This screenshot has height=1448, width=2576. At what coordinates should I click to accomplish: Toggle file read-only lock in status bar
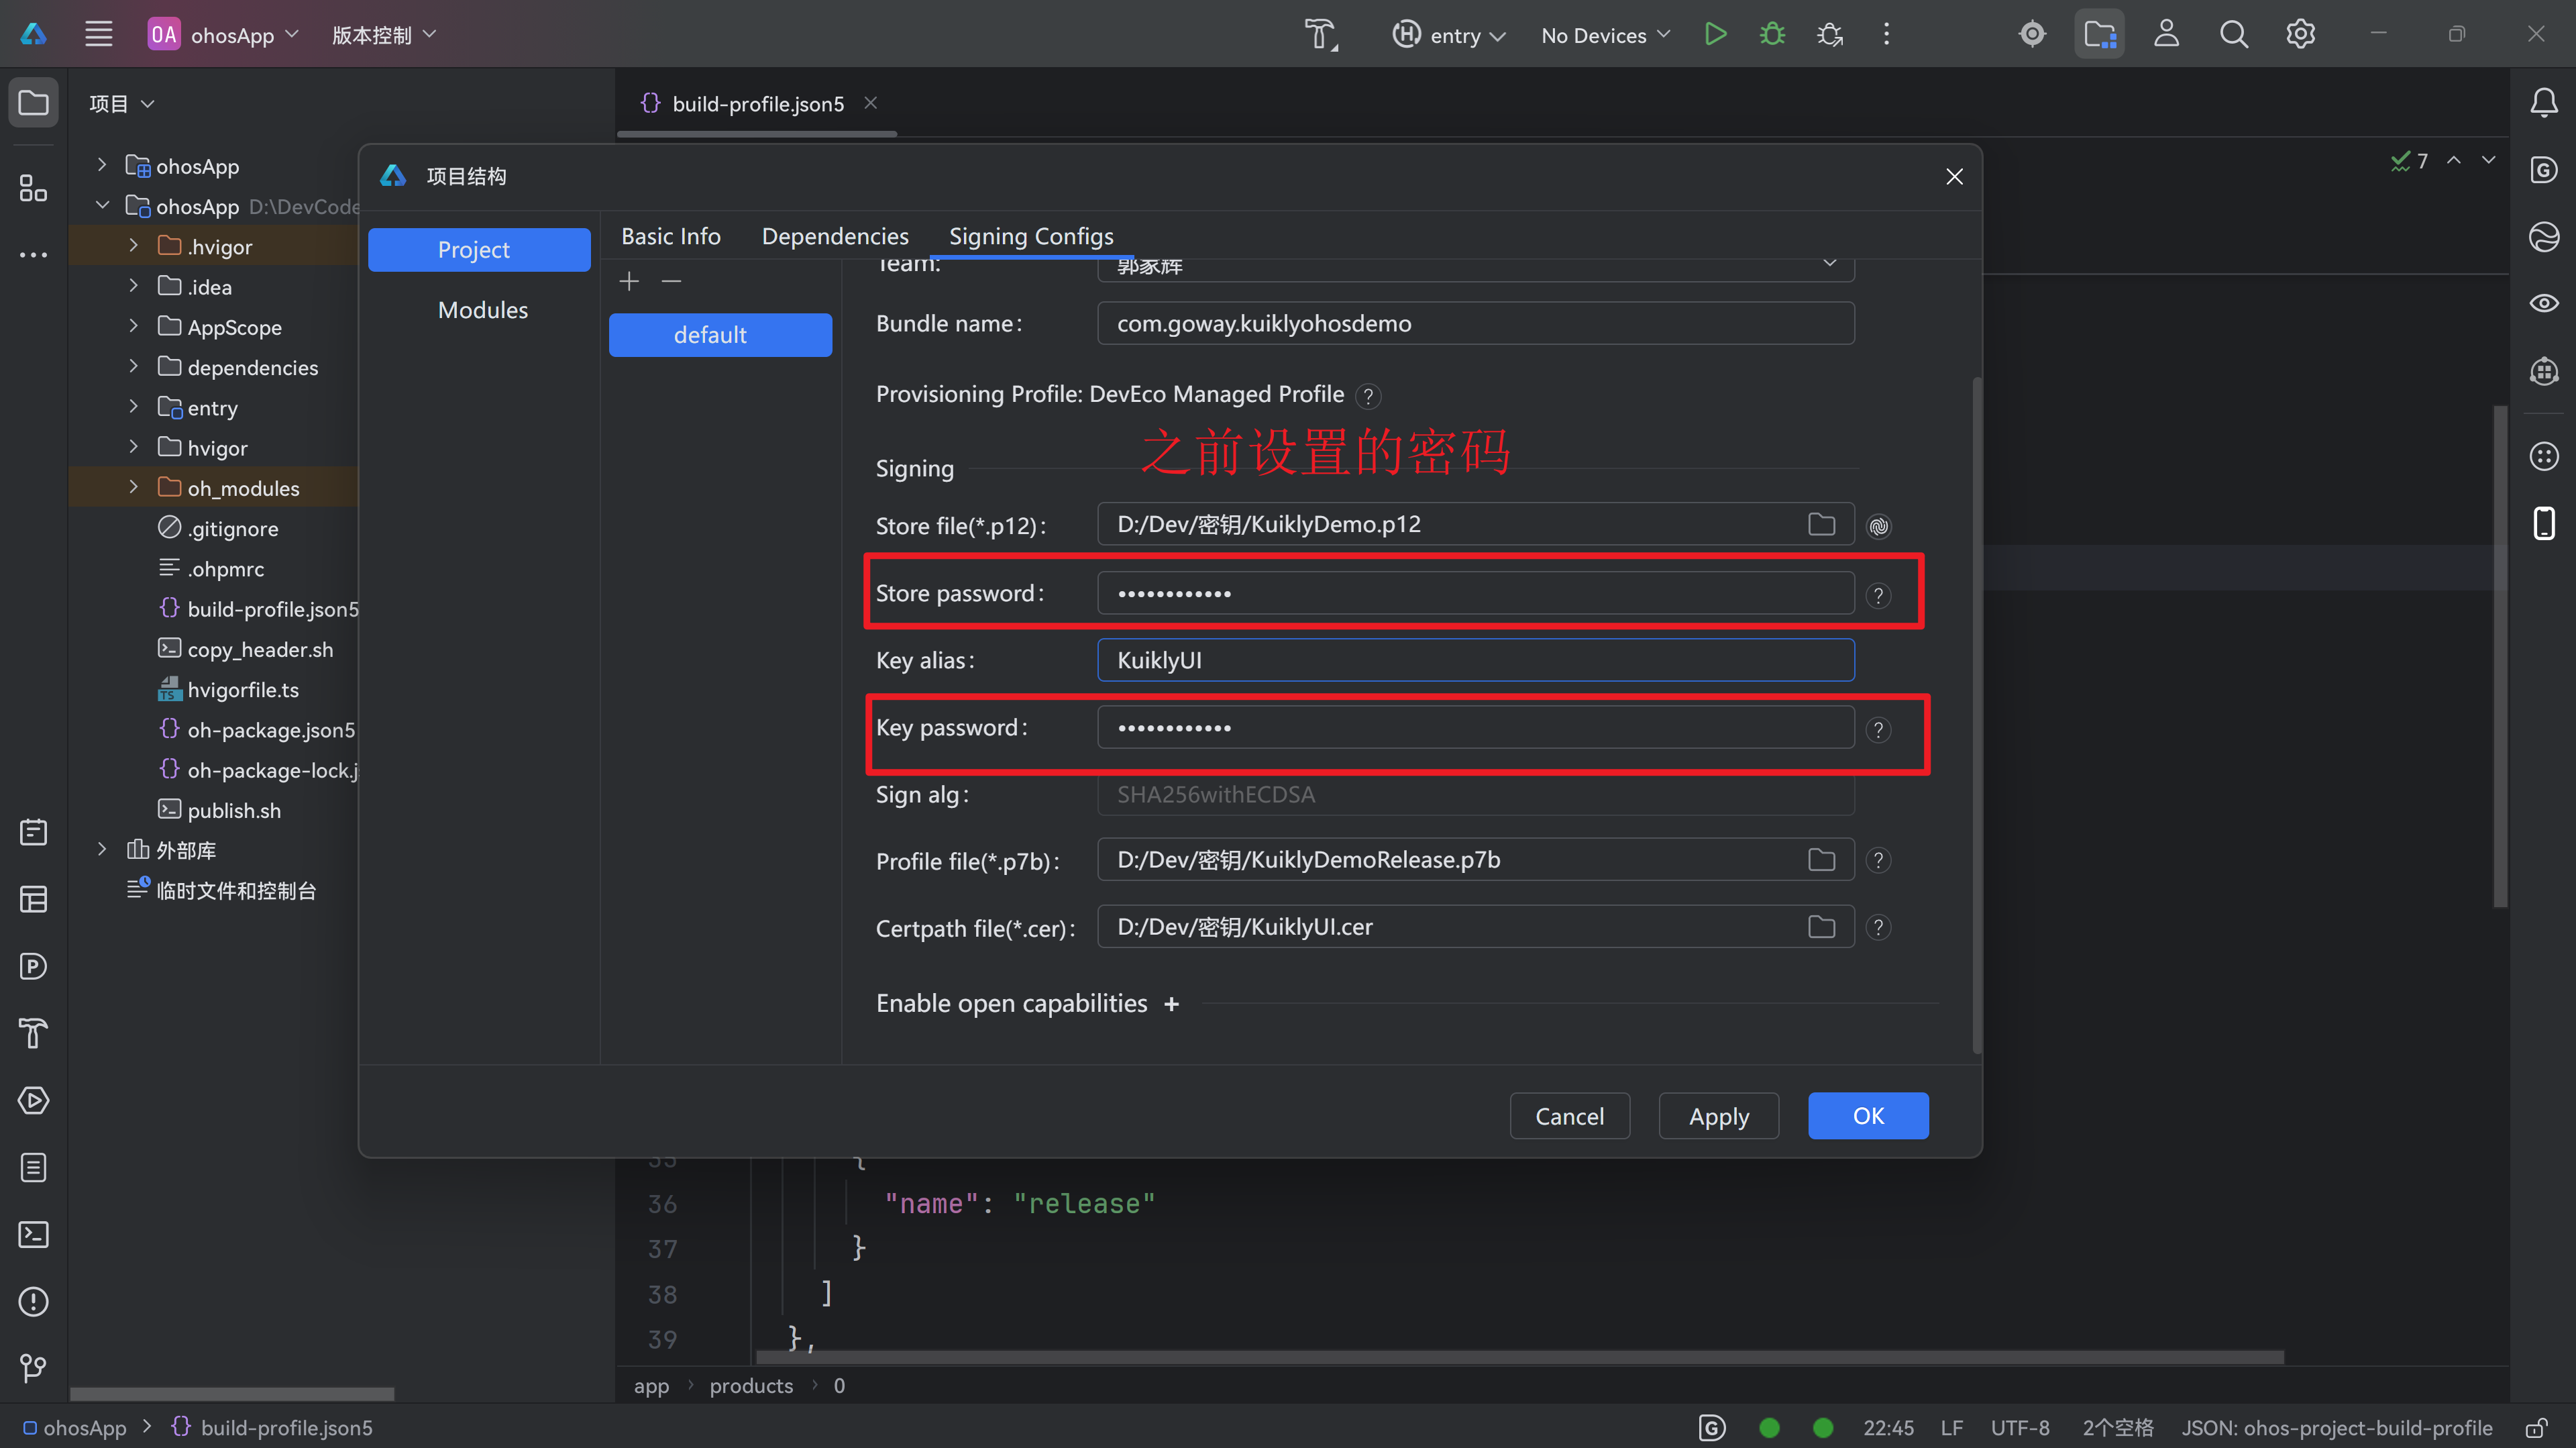pyautogui.click(x=2536, y=1428)
